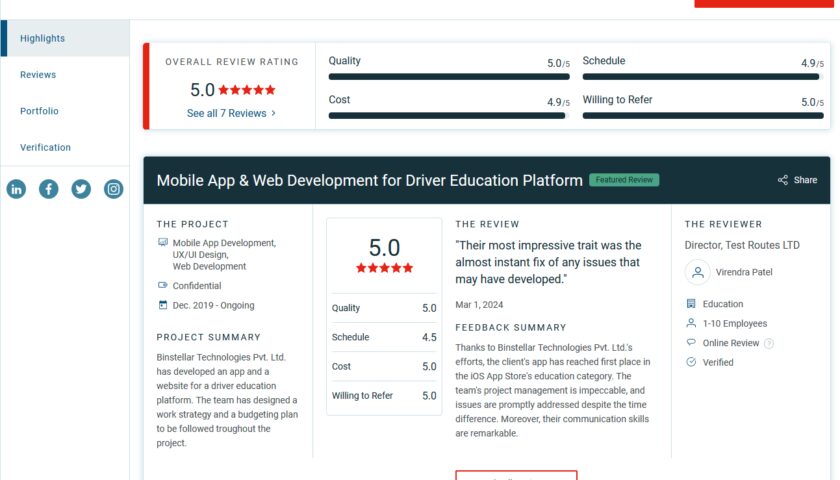Click the red-outlined button below the review

pos(516,475)
